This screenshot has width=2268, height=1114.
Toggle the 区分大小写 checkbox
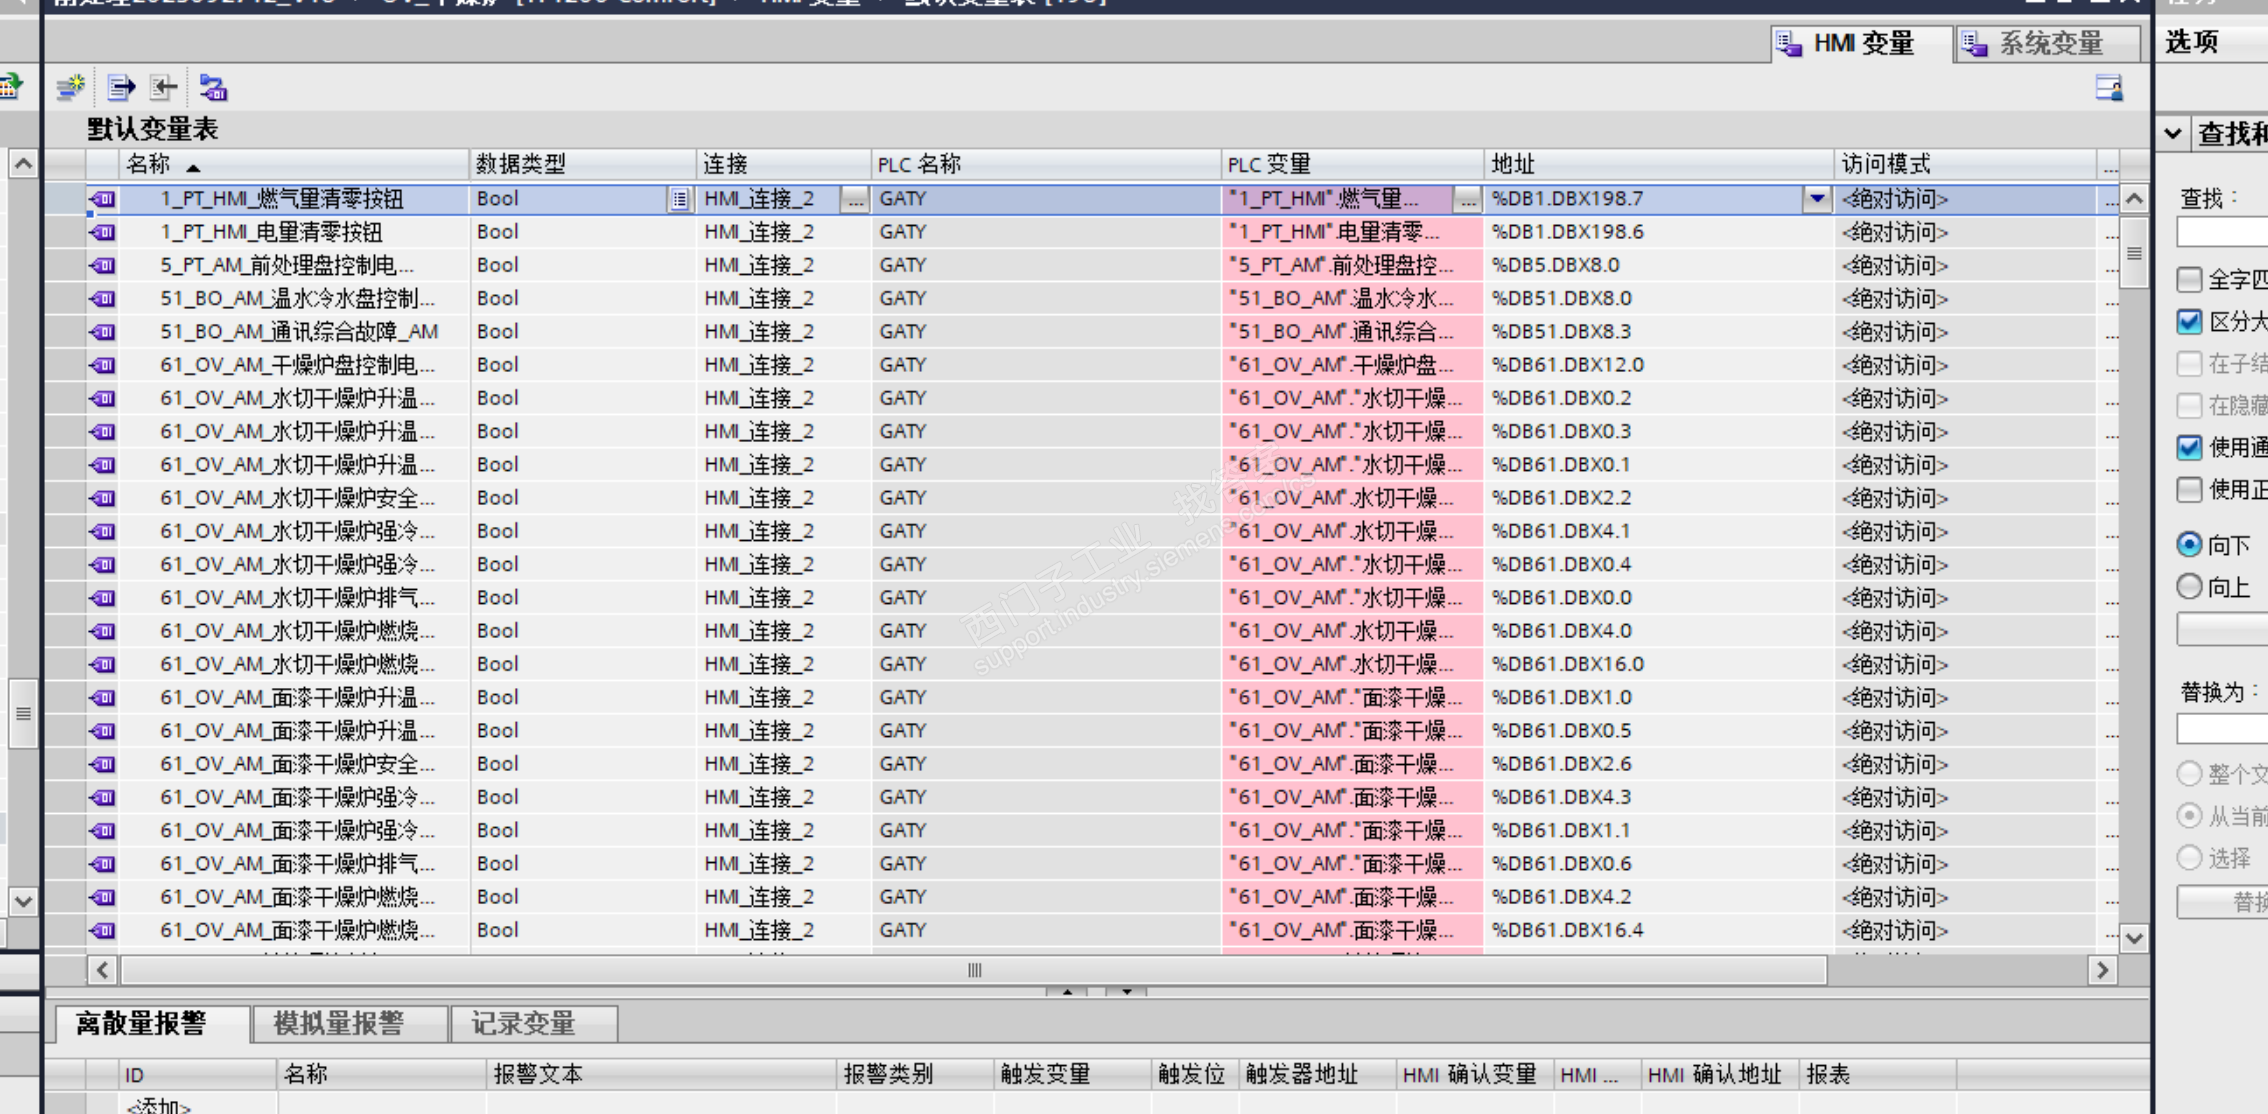pyautogui.click(x=2189, y=321)
